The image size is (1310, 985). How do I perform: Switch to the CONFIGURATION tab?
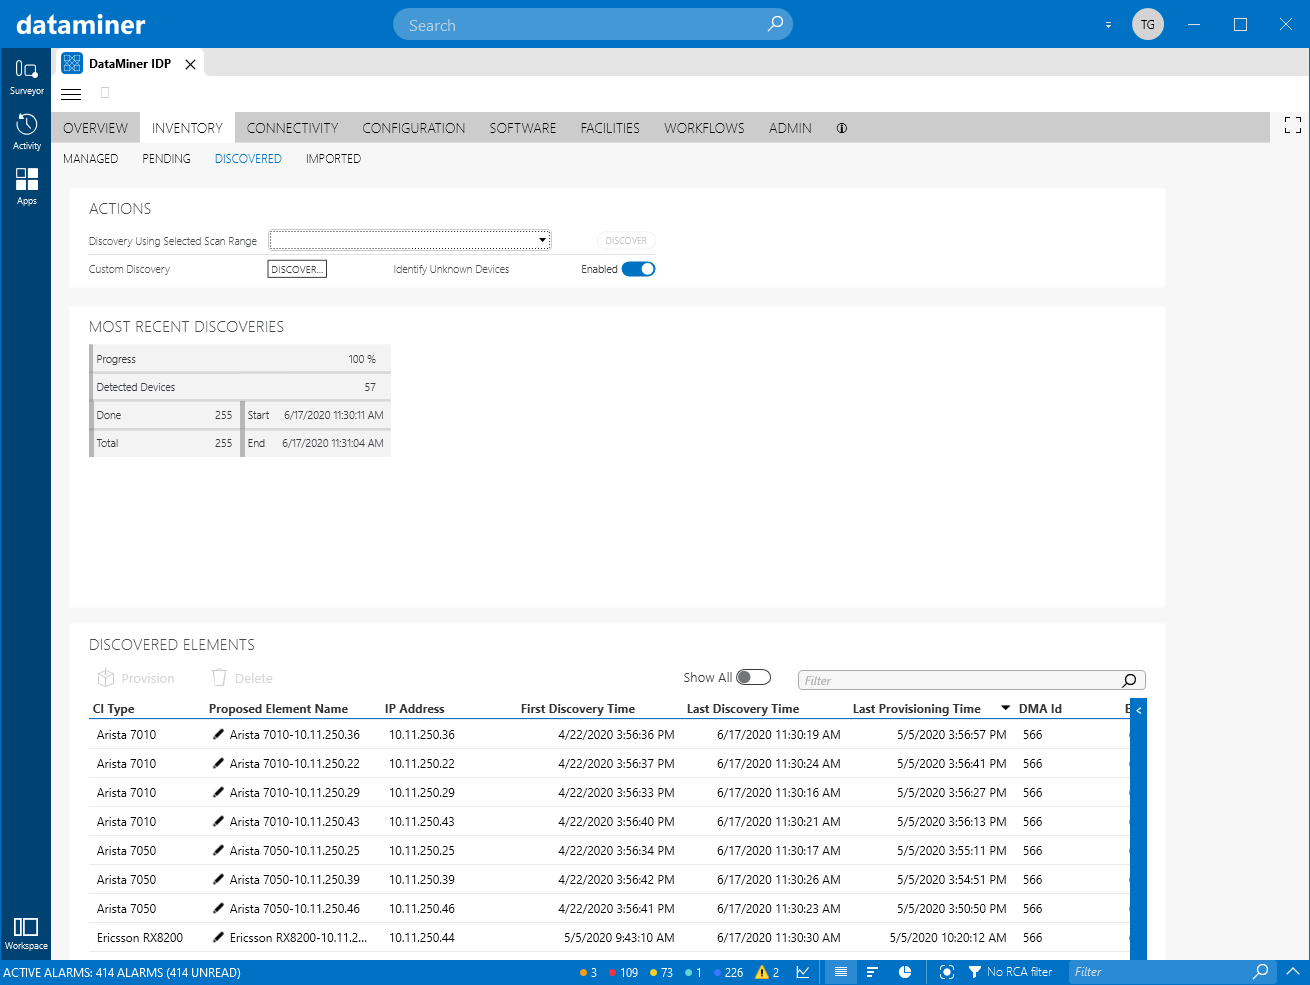(x=414, y=128)
